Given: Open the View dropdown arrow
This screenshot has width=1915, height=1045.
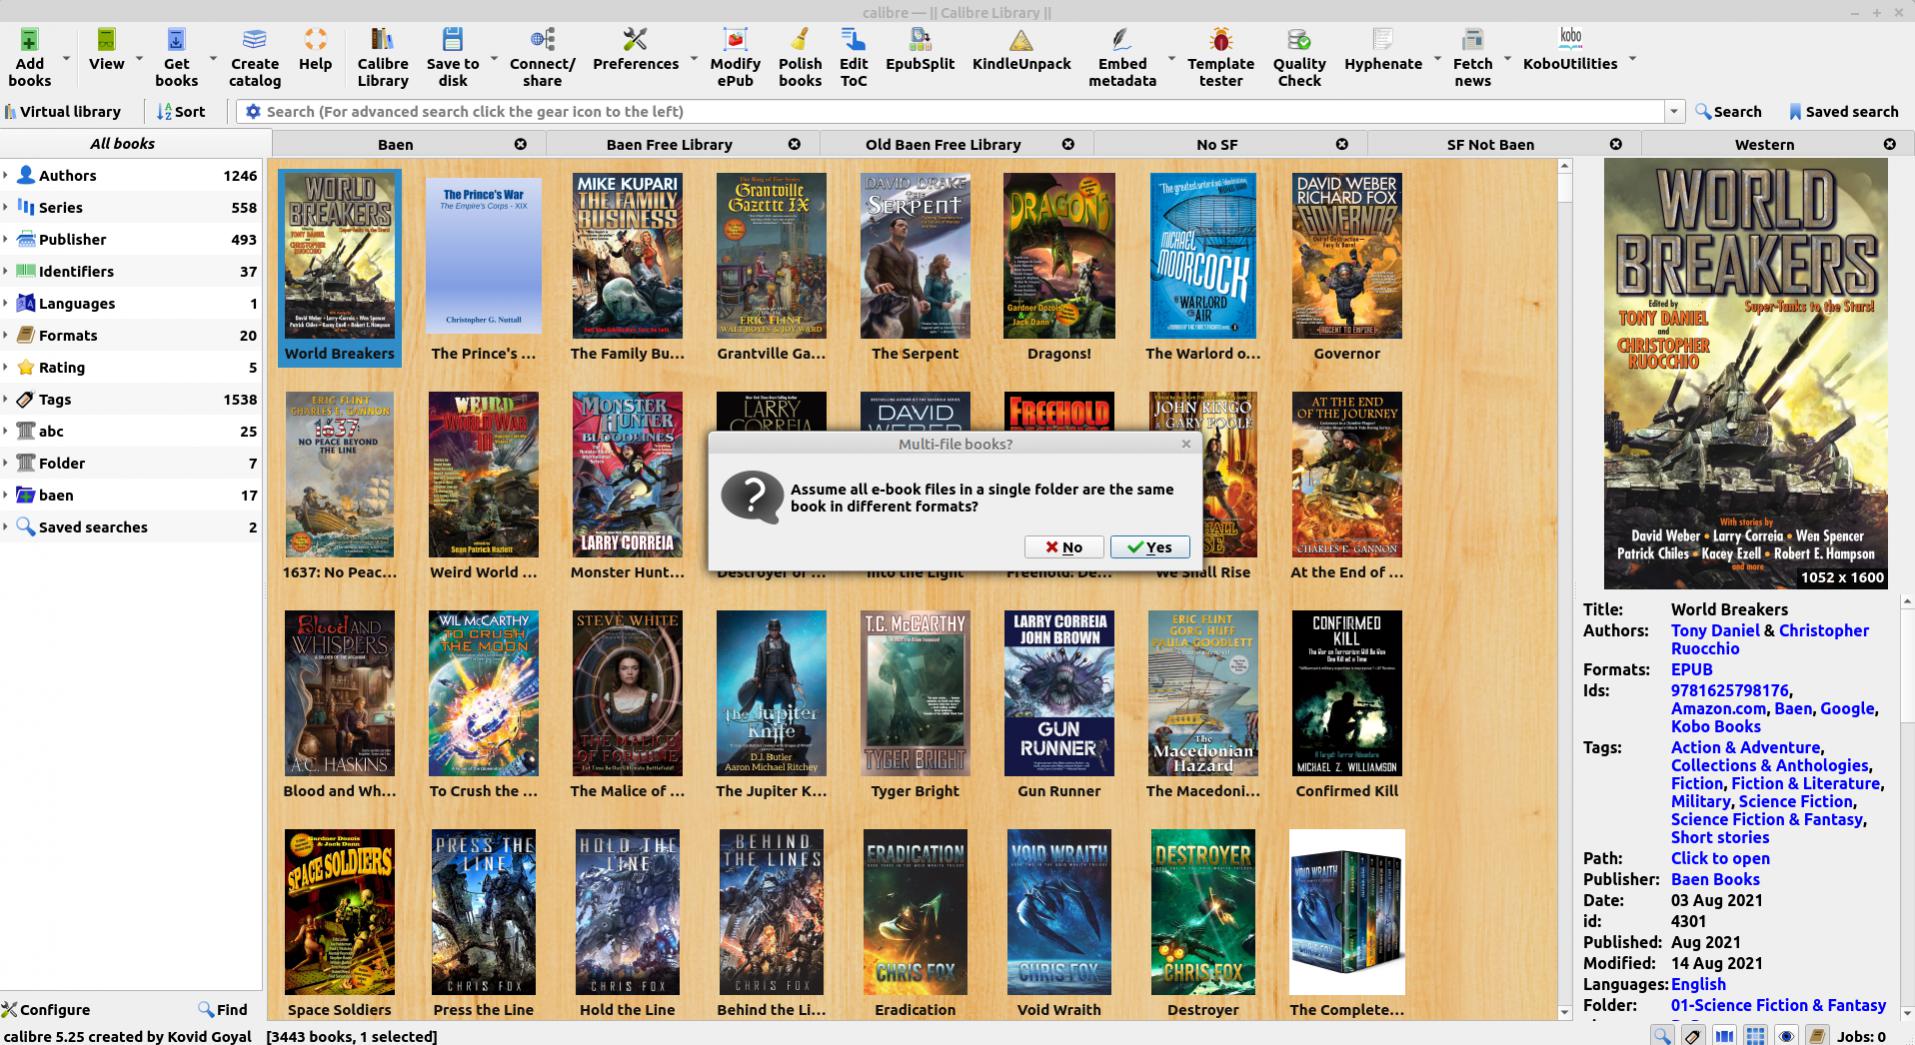Looking at the screenshot, I should [139, 58].
